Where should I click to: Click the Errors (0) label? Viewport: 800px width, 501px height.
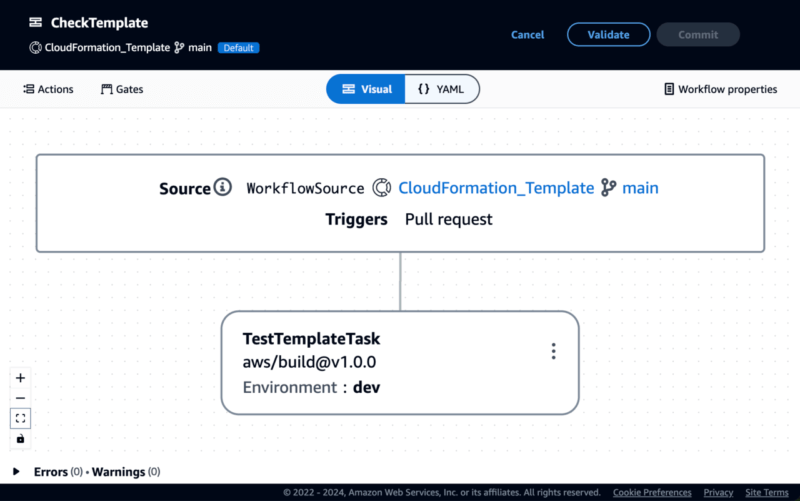tap(58, 472)
